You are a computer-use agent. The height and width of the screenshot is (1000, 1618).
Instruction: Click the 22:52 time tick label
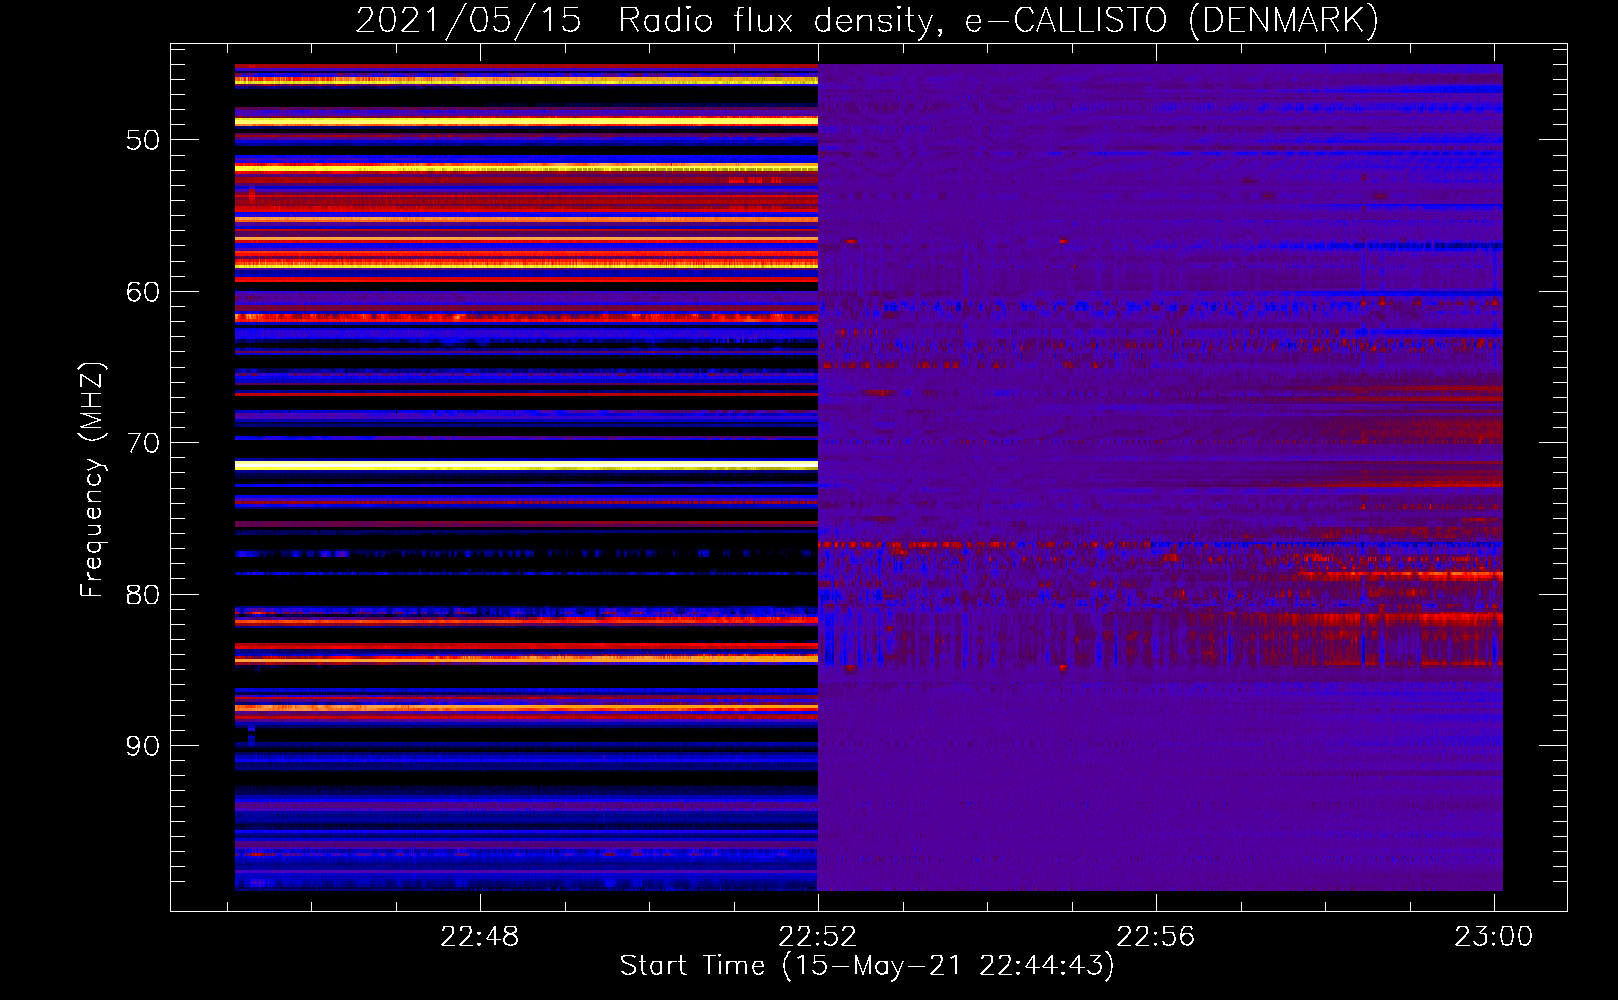tap(818, 937)
